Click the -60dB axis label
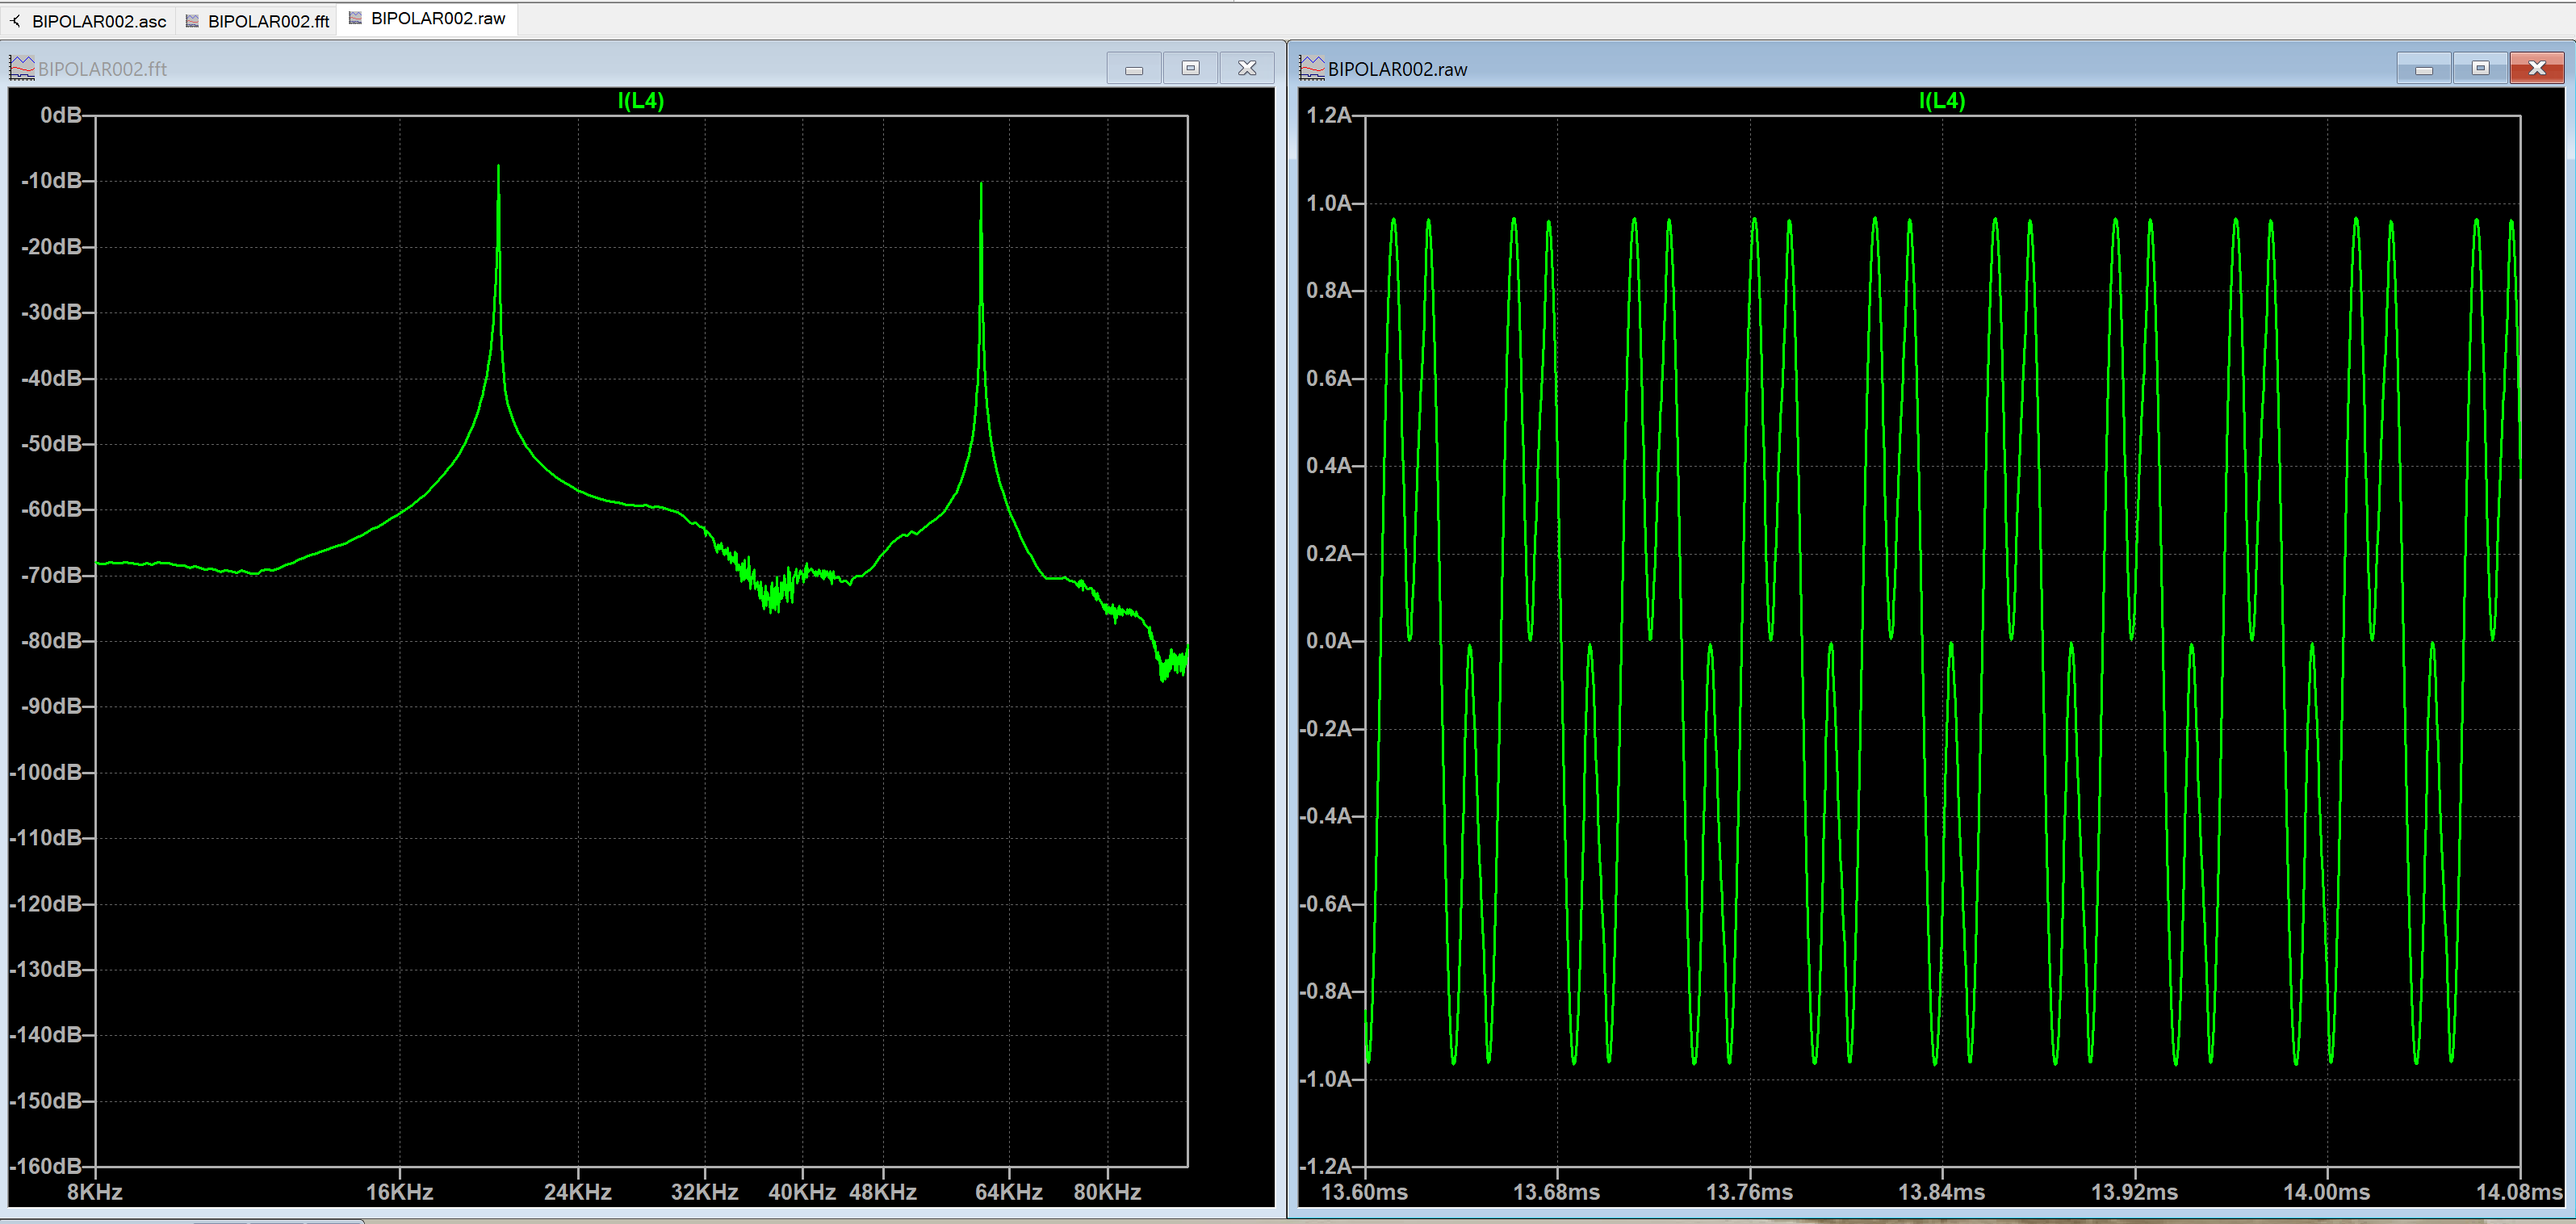Screen dimensions: 2576x1224 (51, 509)
